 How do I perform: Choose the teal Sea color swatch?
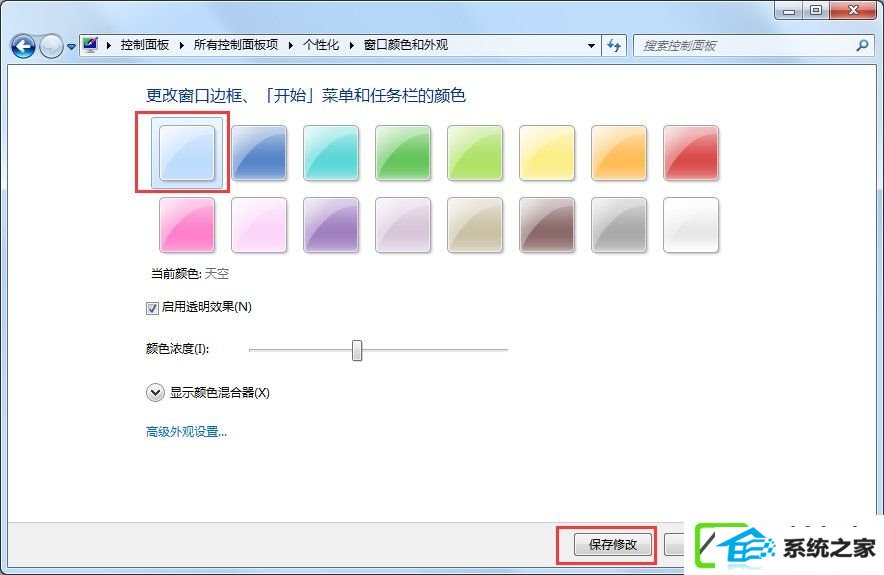coord(331,152)
